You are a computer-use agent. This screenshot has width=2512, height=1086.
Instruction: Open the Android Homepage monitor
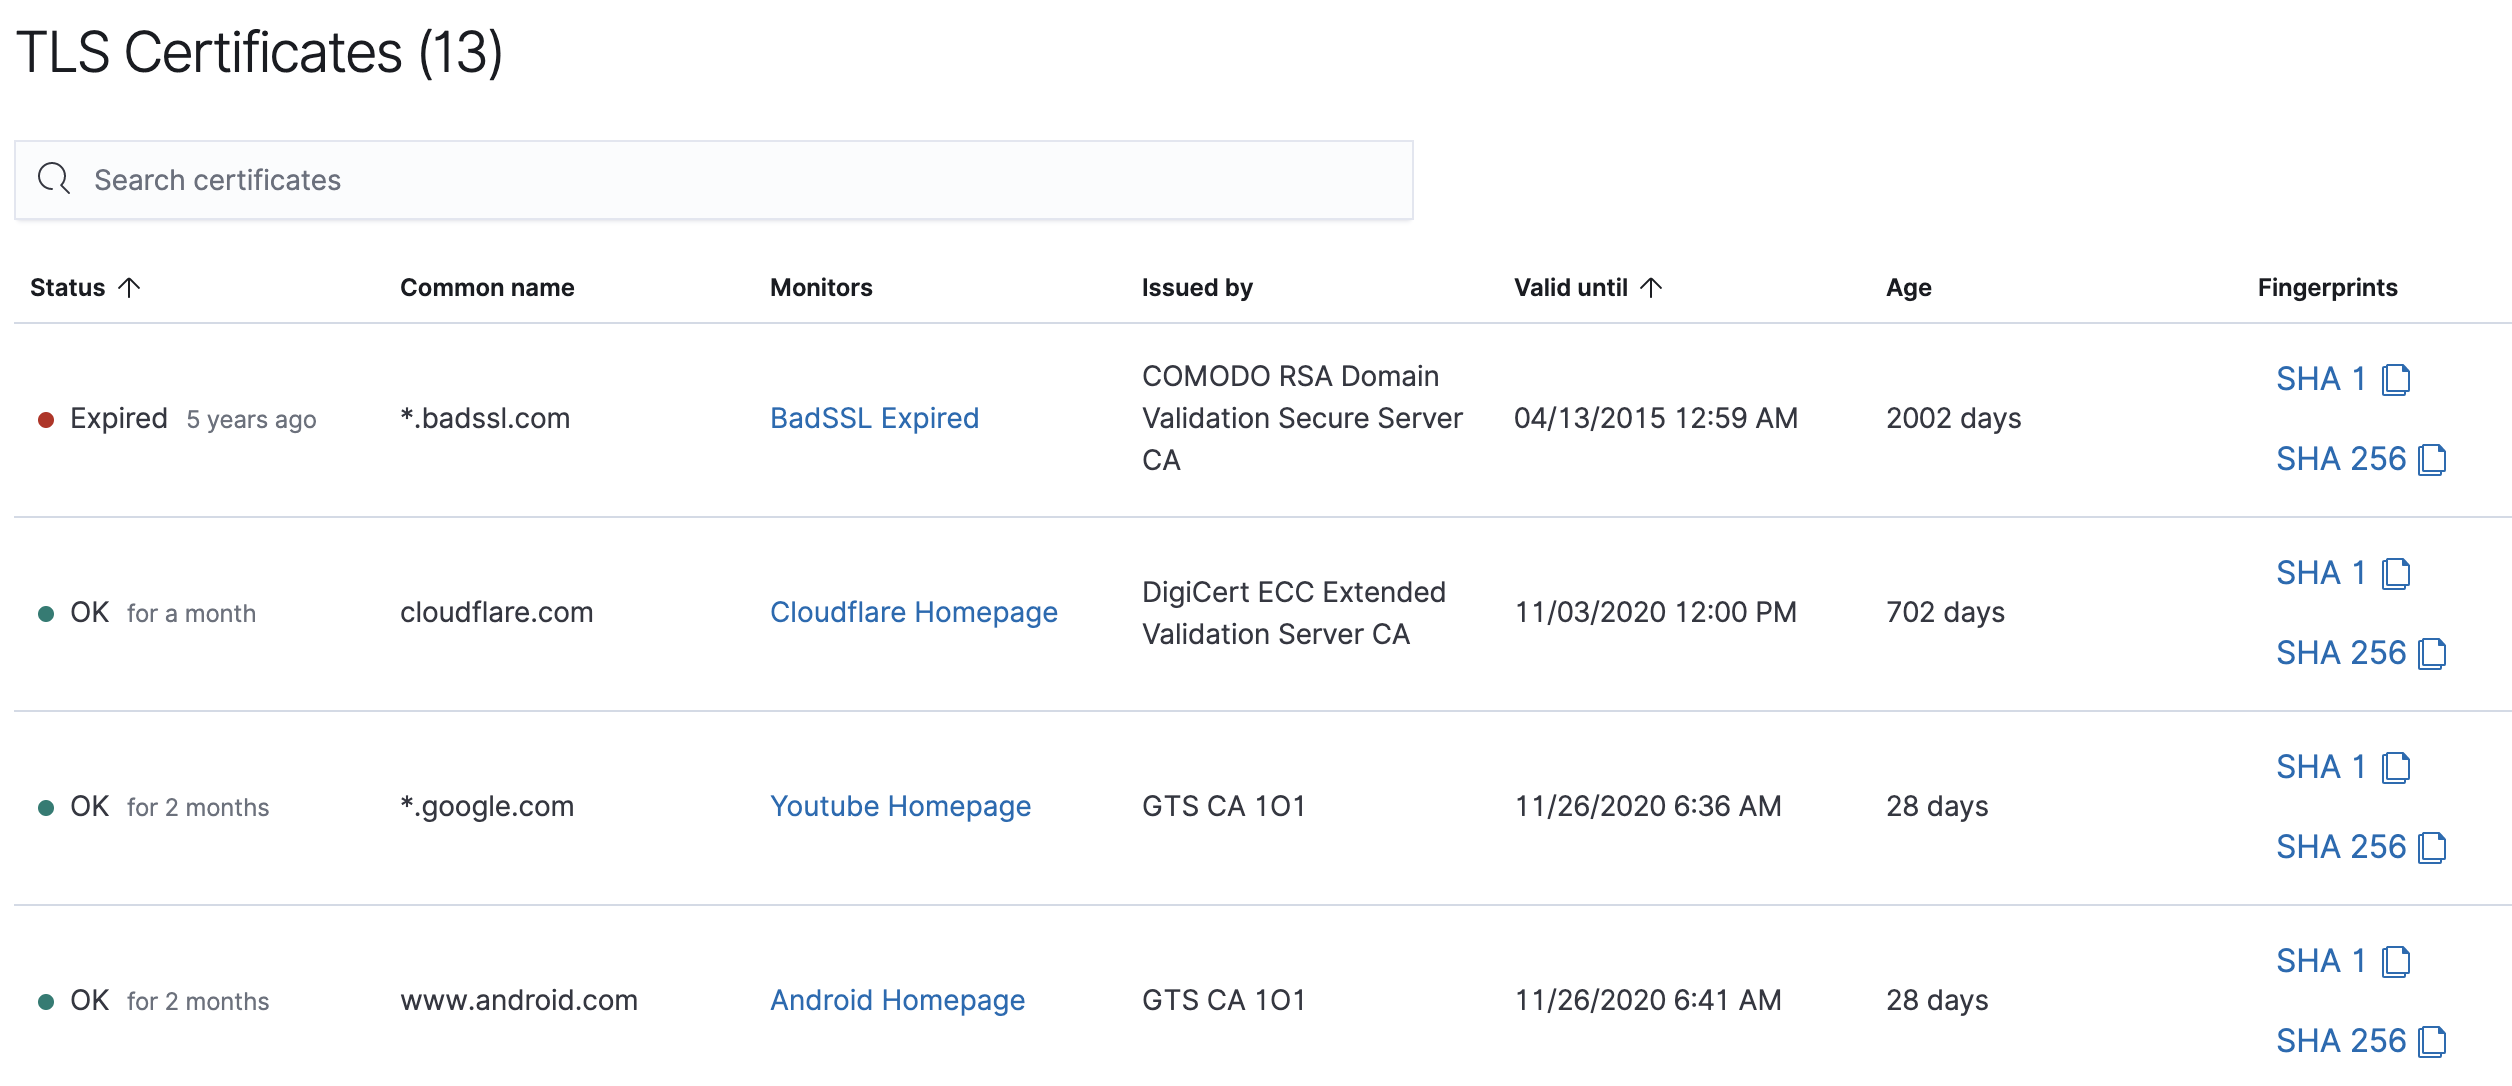tap(897, 1000)
